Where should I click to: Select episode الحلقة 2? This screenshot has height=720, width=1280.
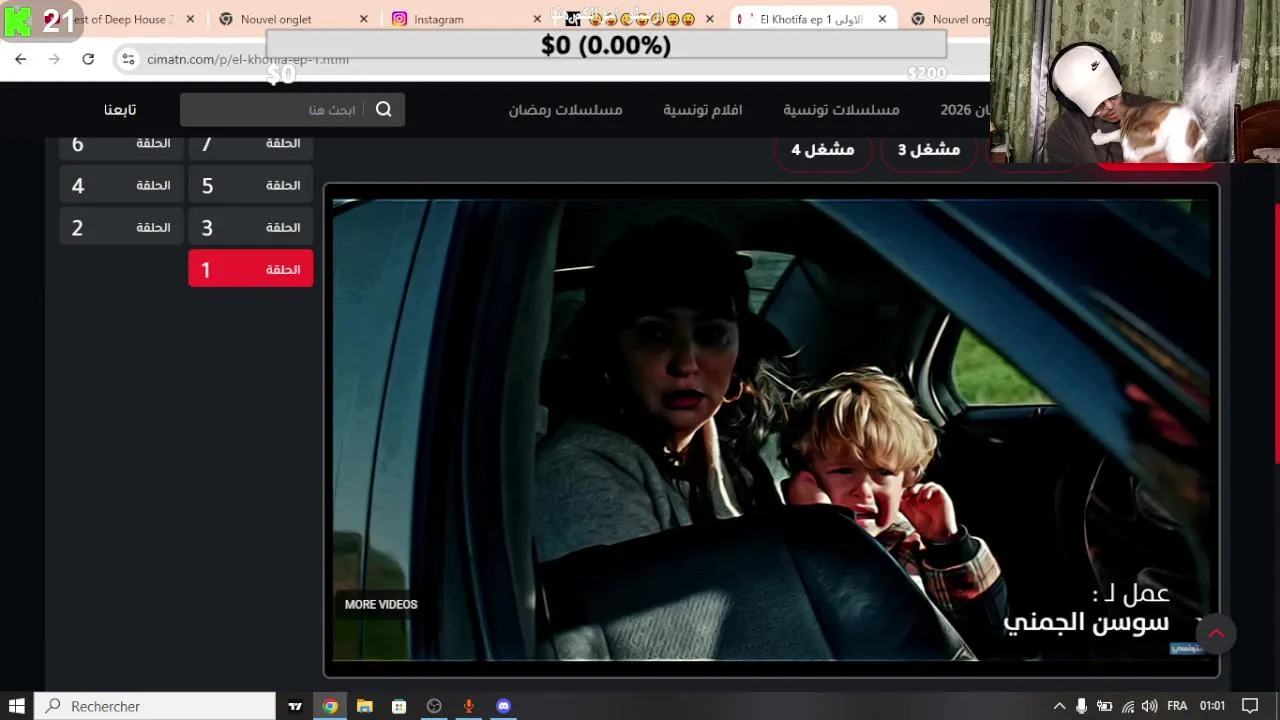121,227
